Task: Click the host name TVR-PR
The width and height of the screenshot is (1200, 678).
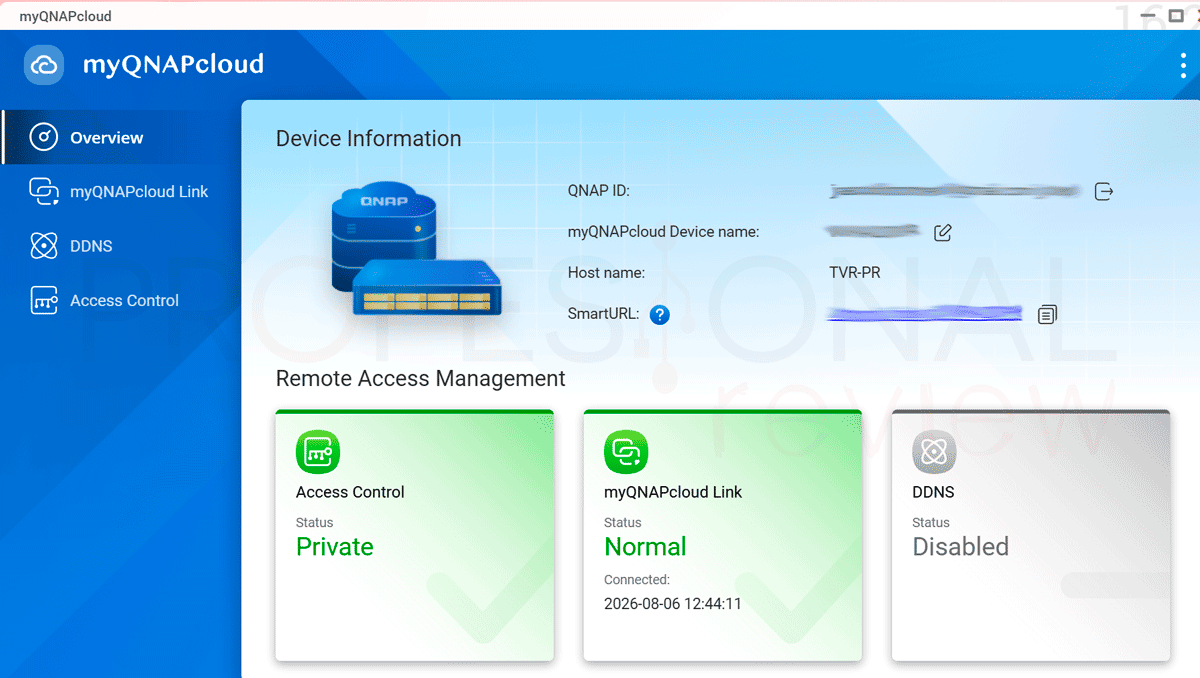Action: [x=855, y=272]
